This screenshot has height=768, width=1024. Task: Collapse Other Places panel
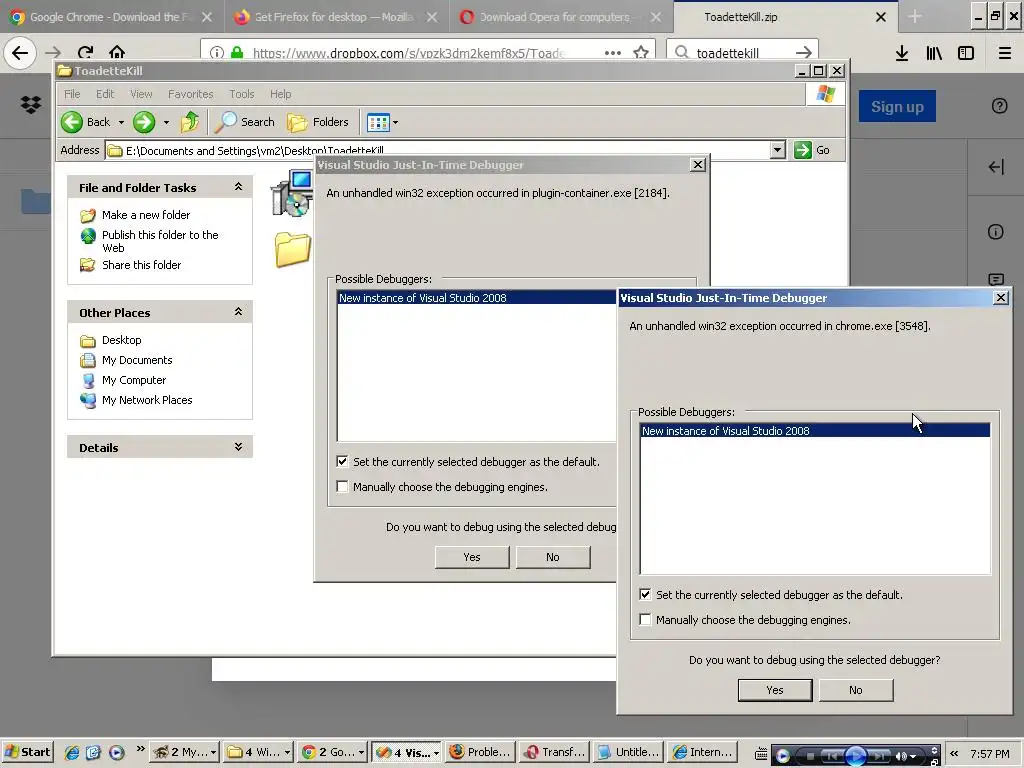pyautogui.click(x=238, y=312)
